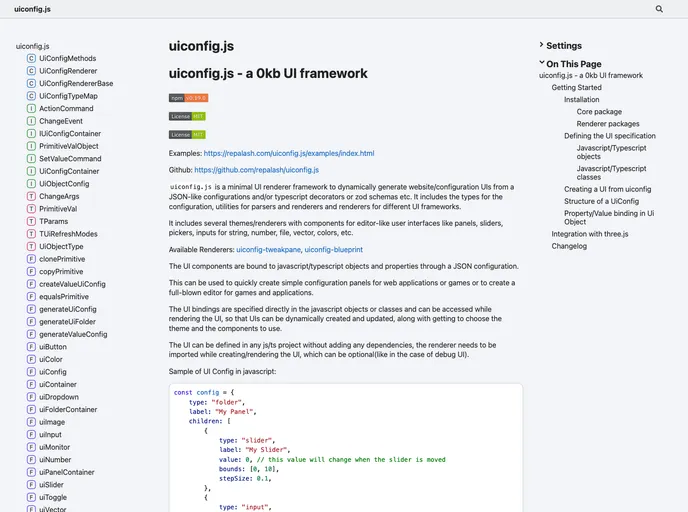Collapse the On This Page section
This screenshot has width=688, height=512.
pos(570,64)
